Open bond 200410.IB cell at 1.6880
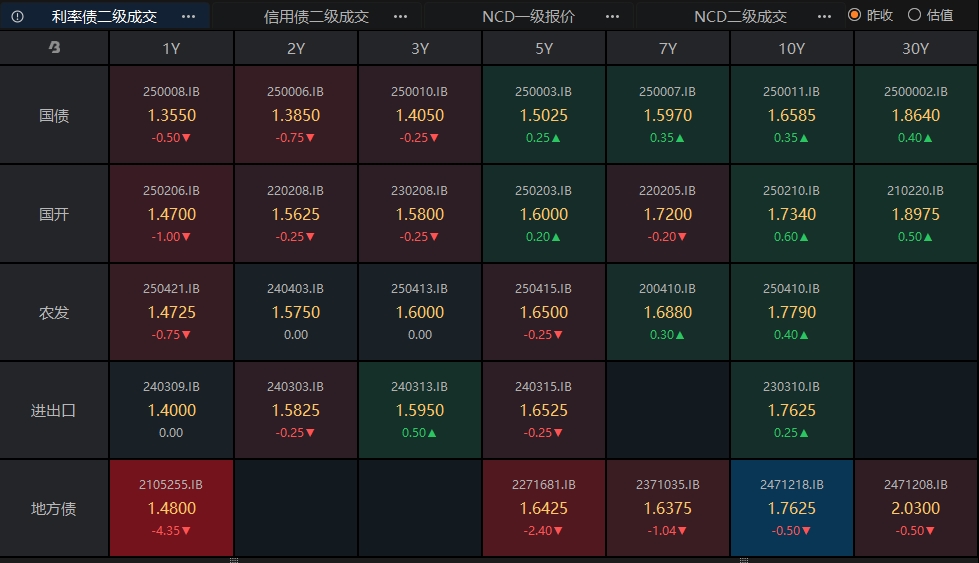The image size is (979, 563). 667,312
